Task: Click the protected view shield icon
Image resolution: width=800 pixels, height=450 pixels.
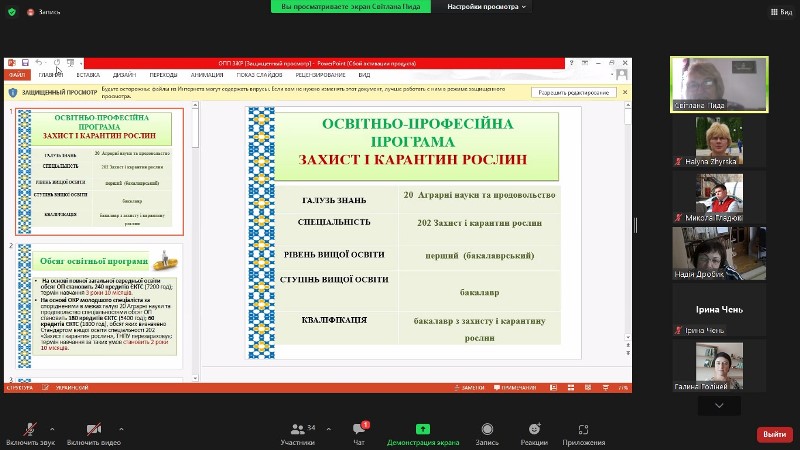Action: tap(13, 92)
